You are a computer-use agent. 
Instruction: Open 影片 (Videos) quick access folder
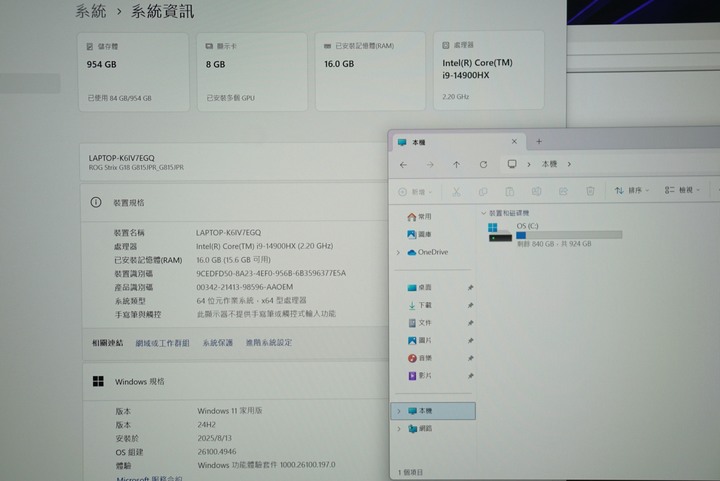[419, 375]
